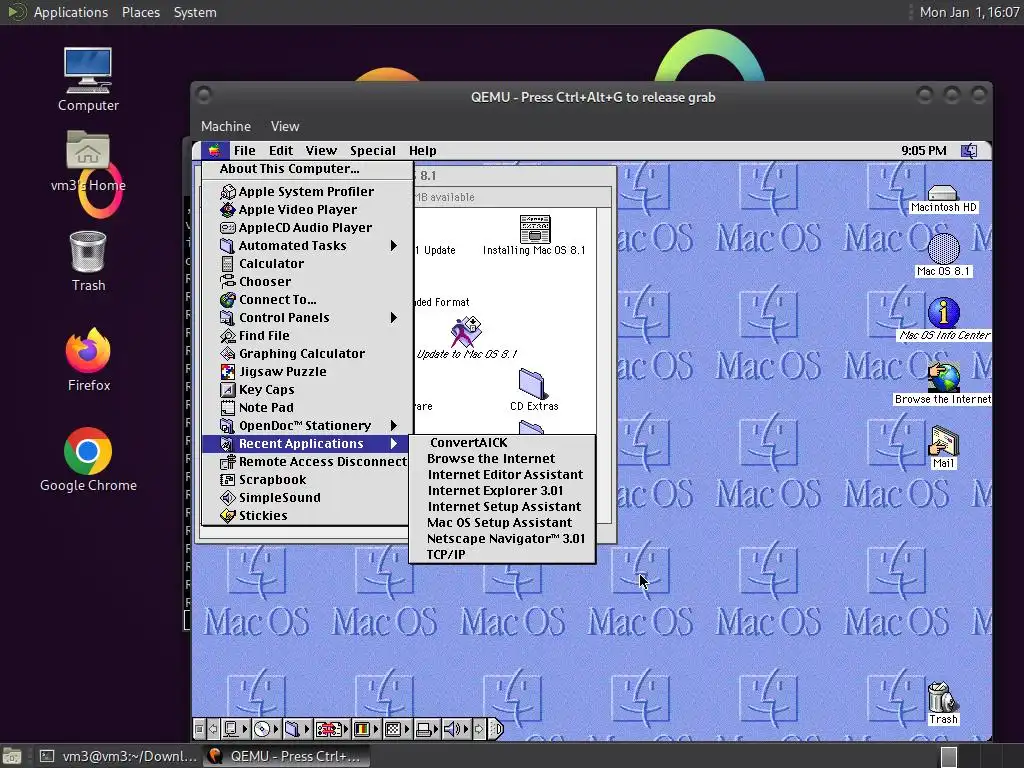Select the Mac OS 8.1 disc icon
Screen dimensions: 1024x768
943,256
